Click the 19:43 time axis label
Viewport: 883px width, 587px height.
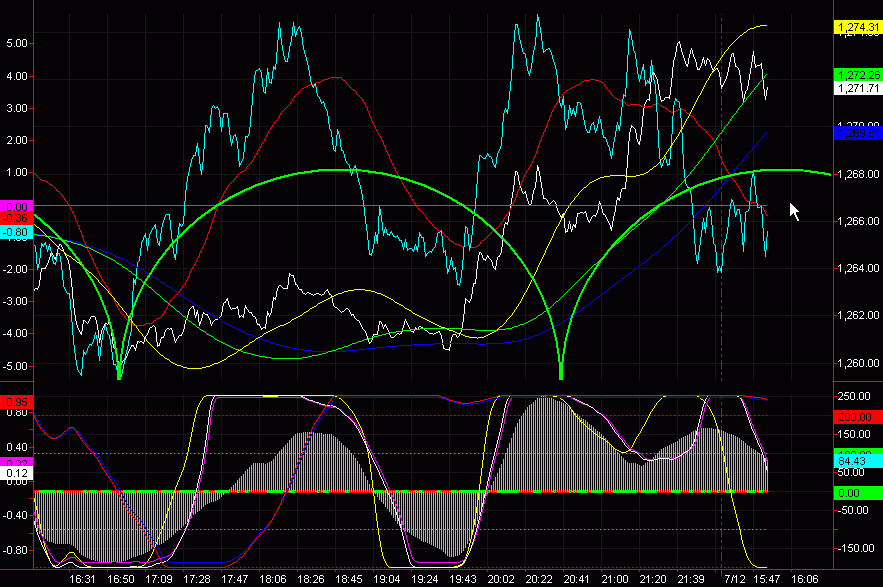(462, 579)
